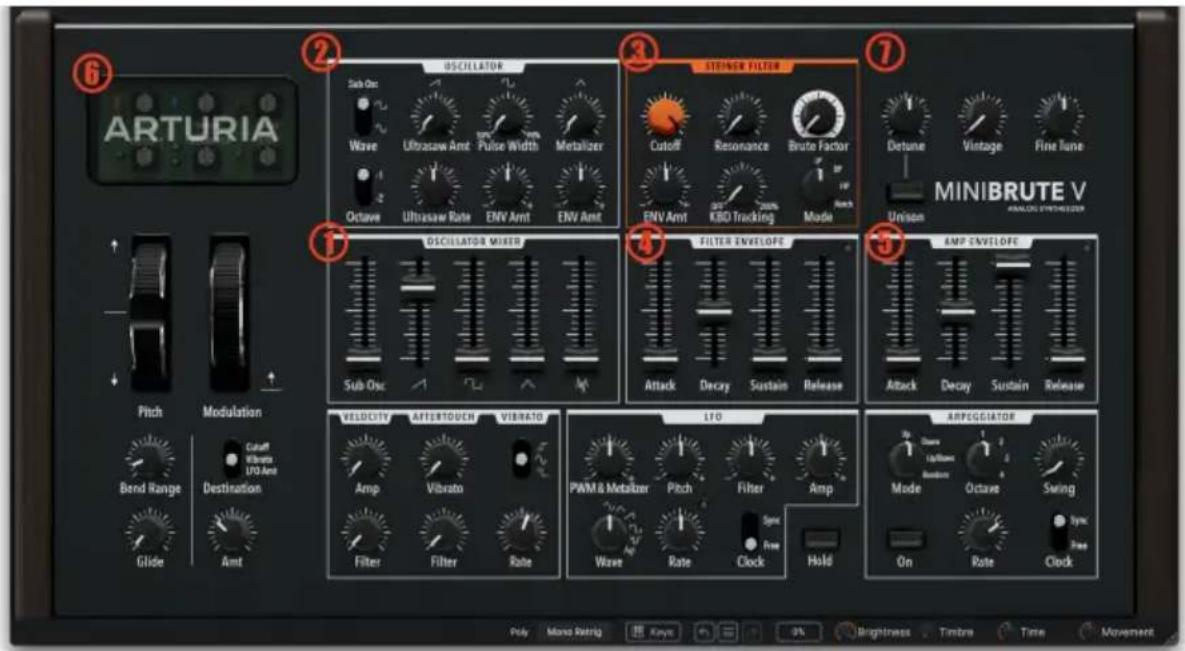
Task: Click the LFO Pitch knob
Action: click(679, 459)
